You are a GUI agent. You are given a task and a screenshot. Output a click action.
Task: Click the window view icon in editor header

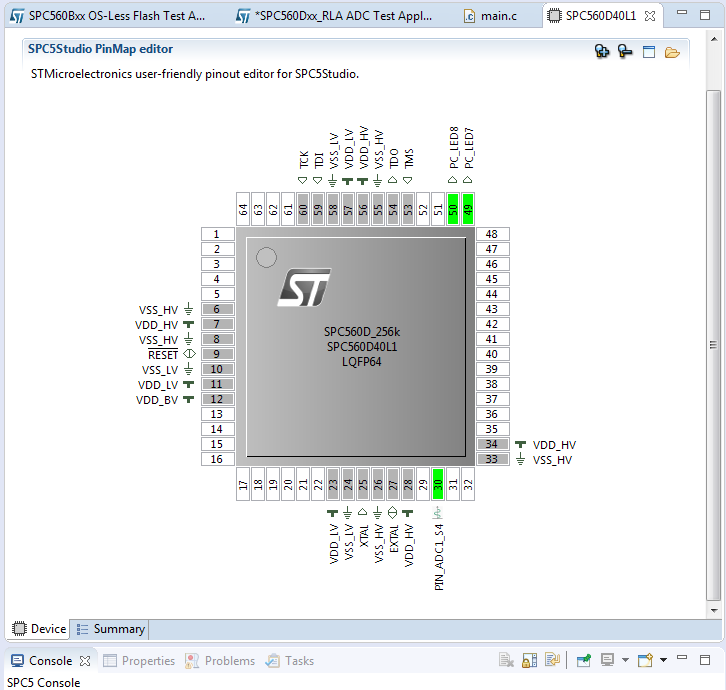tap(649, 51)
